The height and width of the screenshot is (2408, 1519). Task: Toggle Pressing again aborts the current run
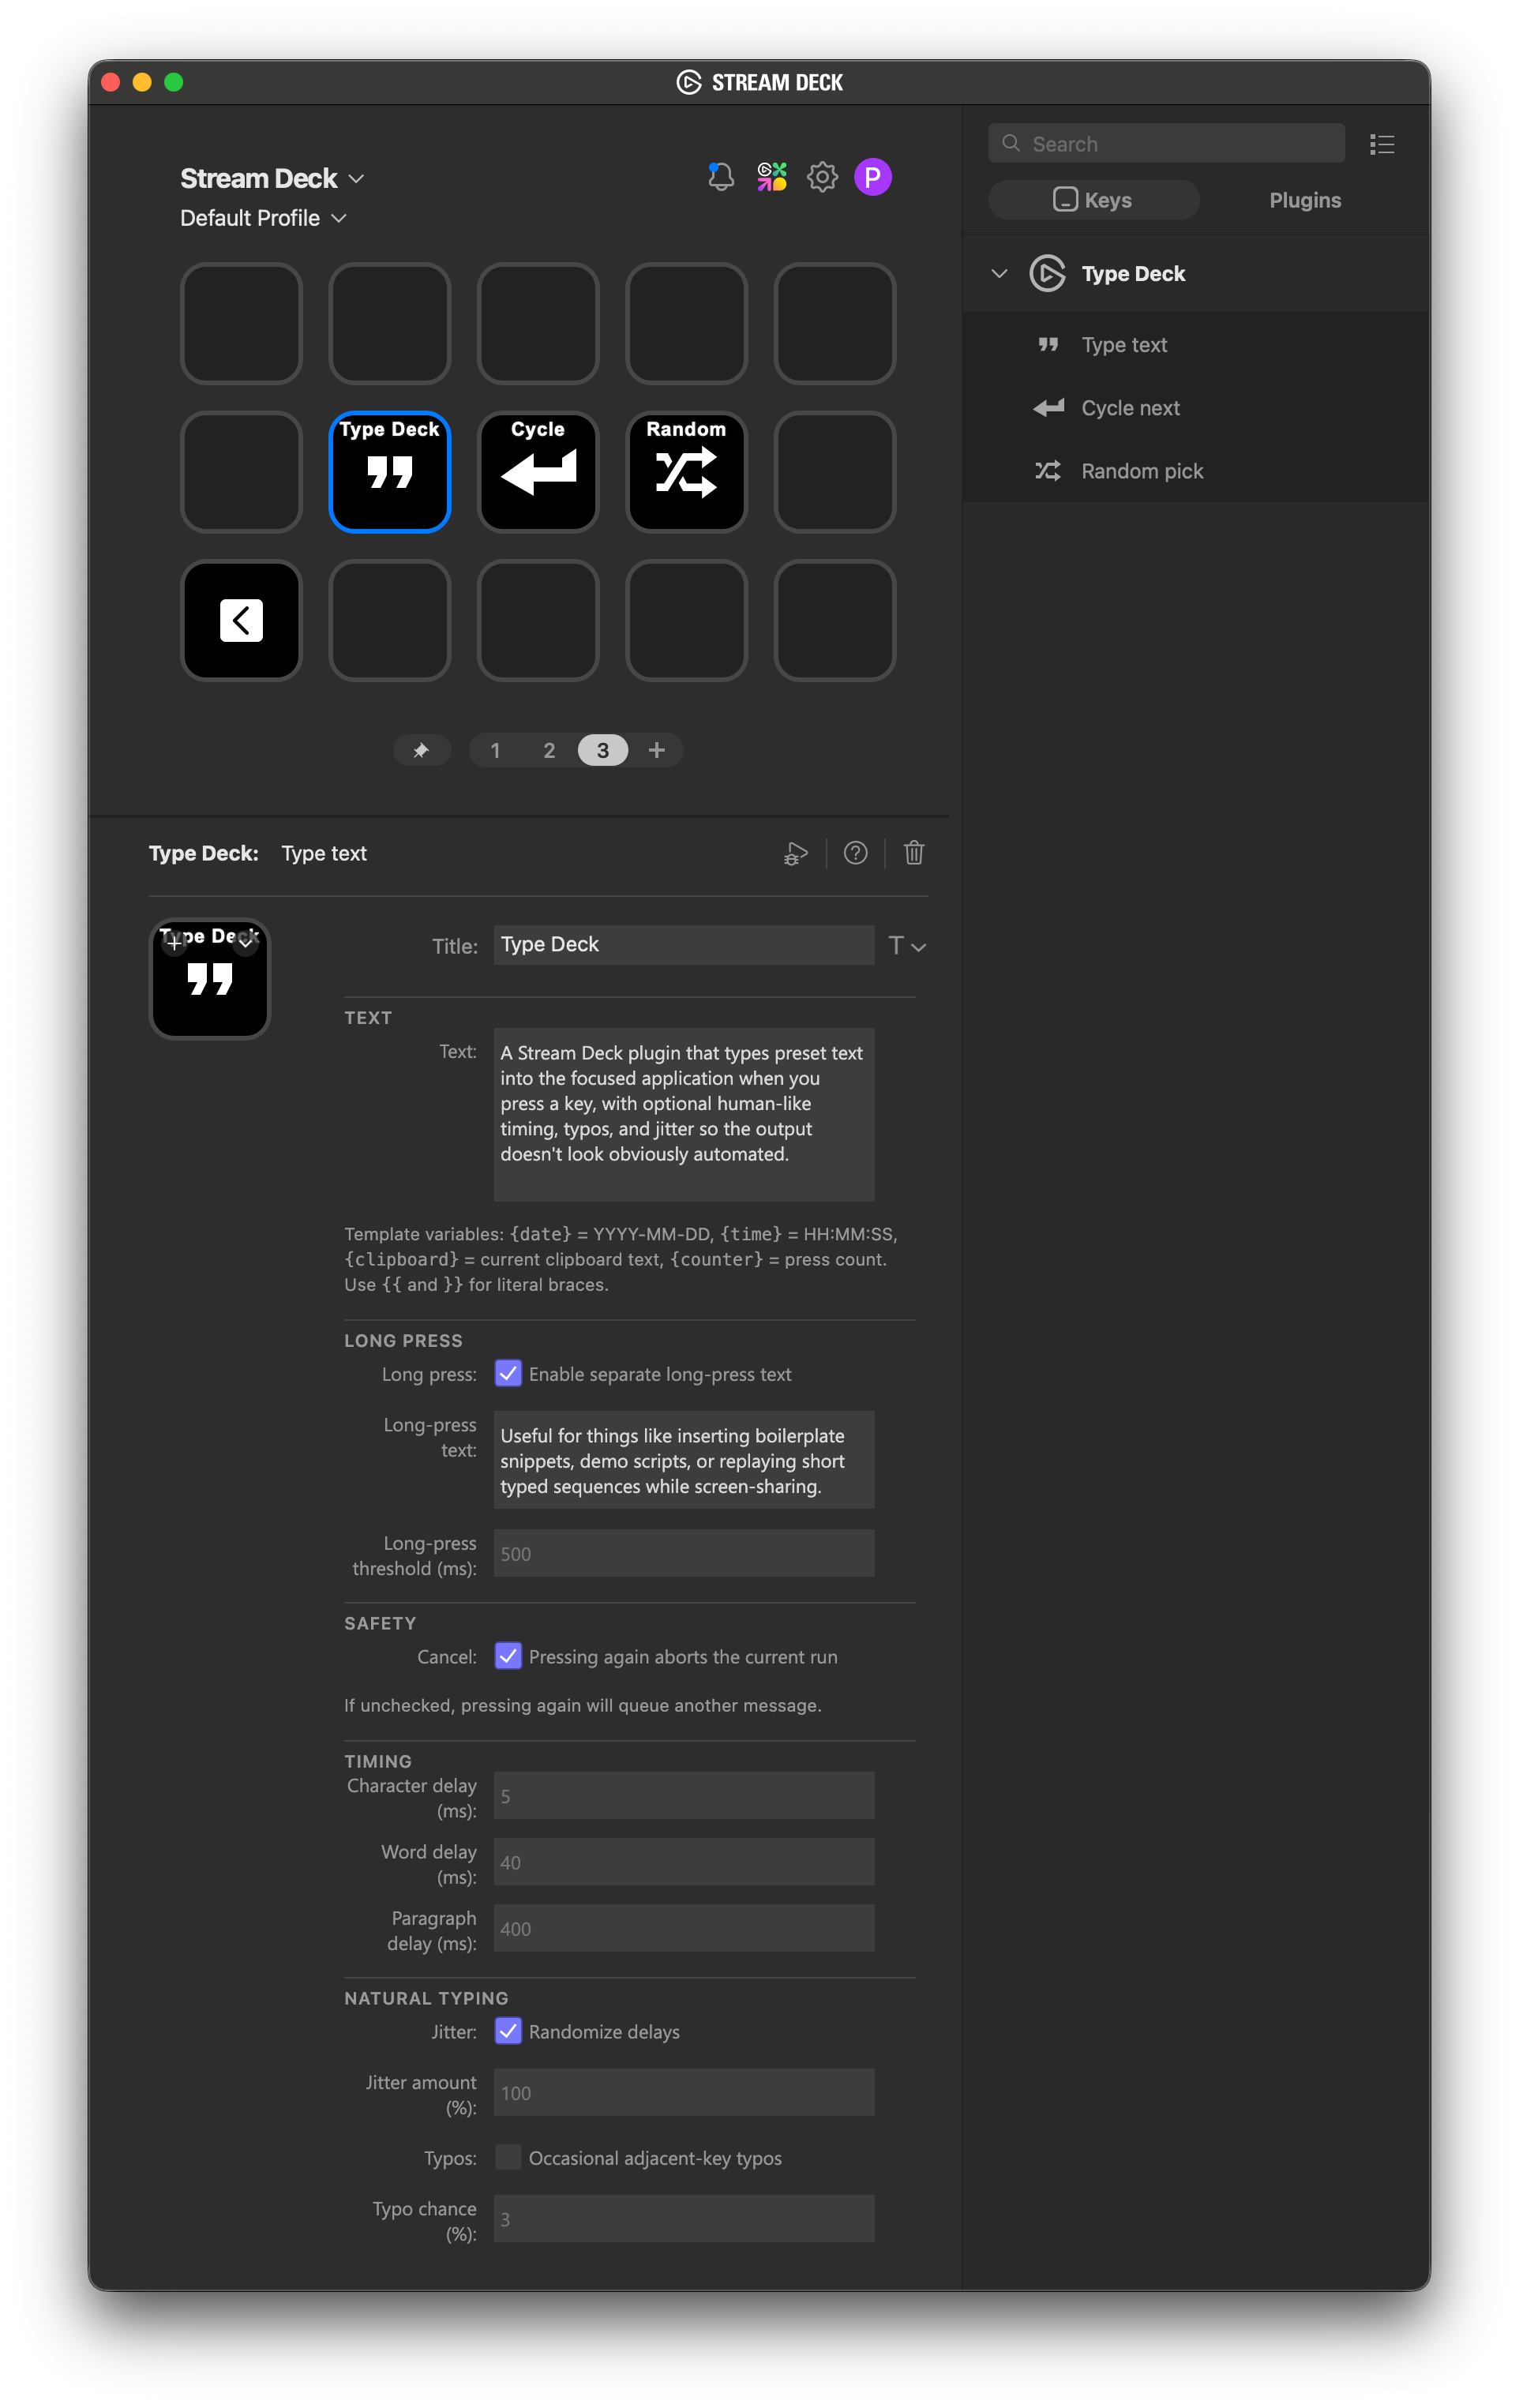(508, 1656)
